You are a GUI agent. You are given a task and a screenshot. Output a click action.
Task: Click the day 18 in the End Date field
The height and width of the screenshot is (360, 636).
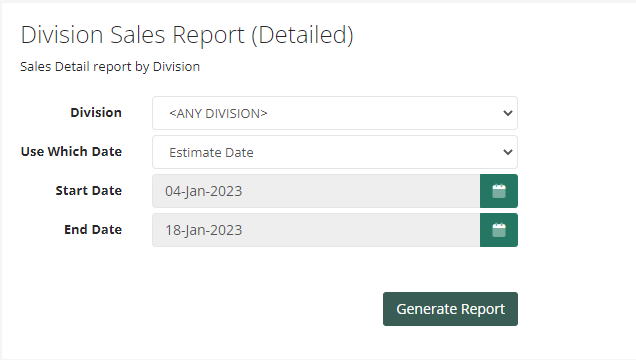tap(172, 230)
